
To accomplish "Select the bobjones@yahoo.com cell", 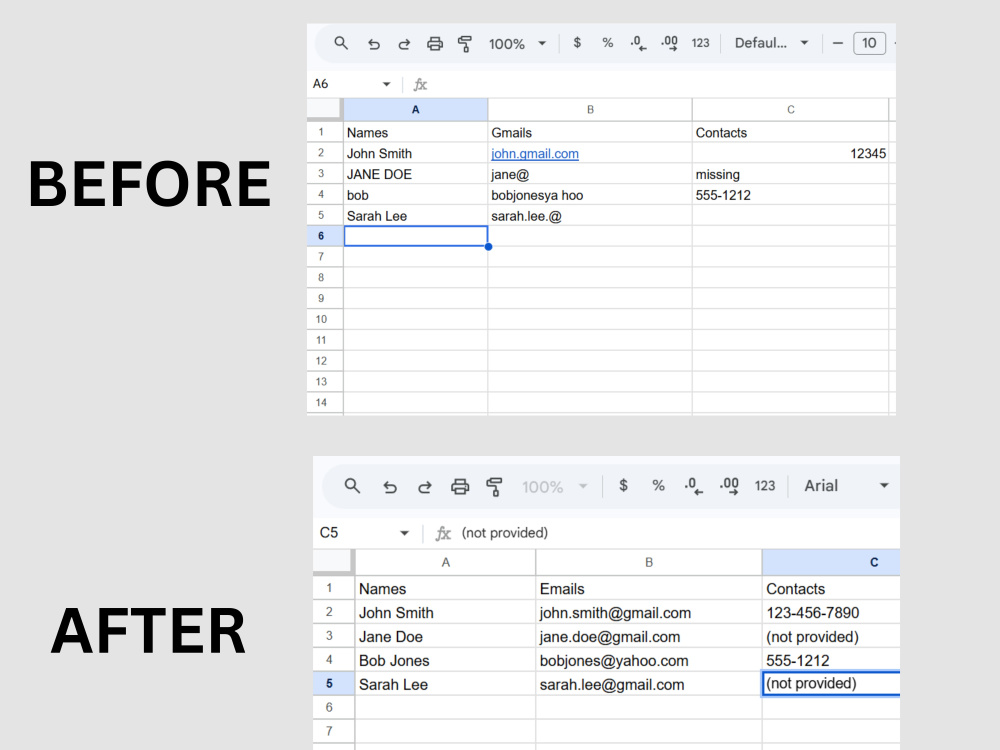I will click(649, 660).
